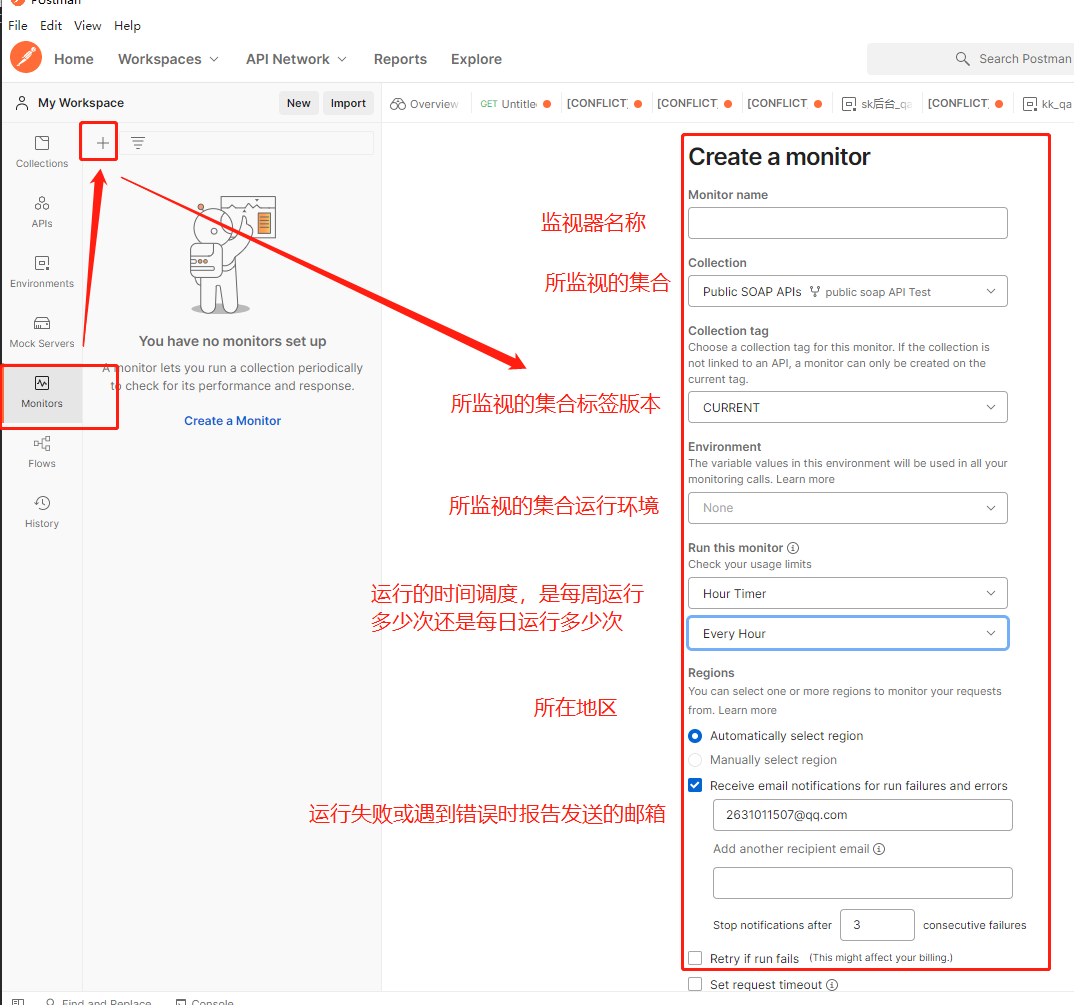This screenshot has width=1074, height=1005.
Task: Select Manually select region radio
Action: point(695,760)
